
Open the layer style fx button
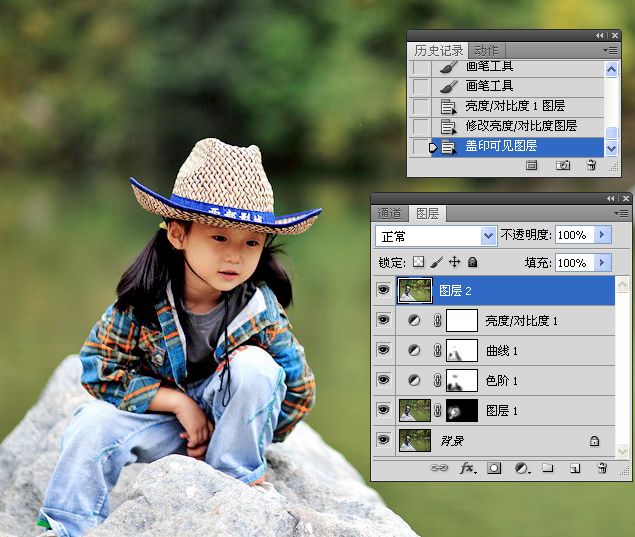[468, 468]
